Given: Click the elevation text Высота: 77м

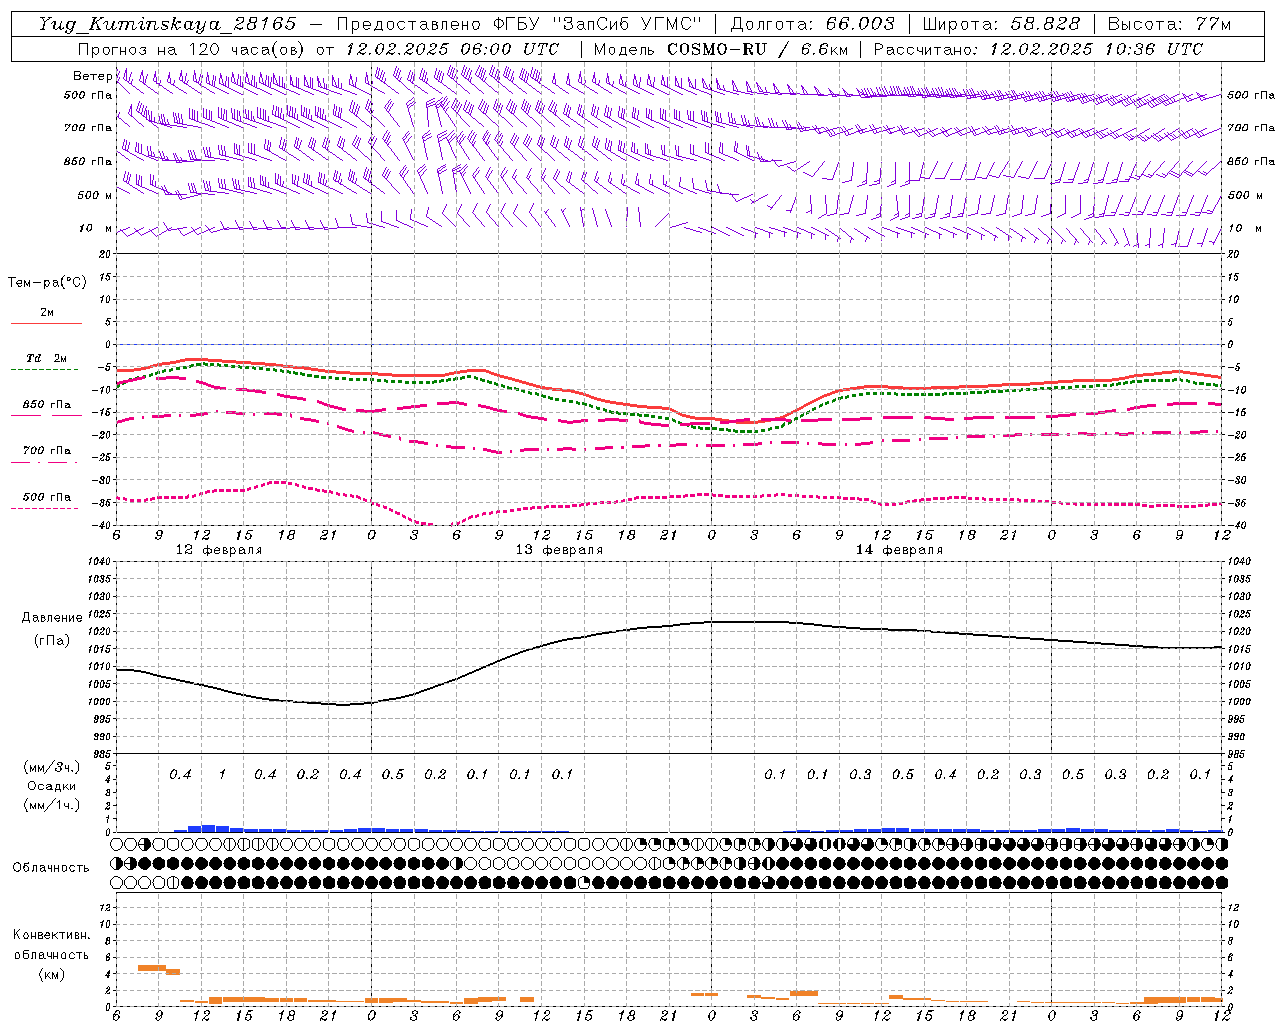Looking at the screenshot, I should pyautogui.click(x=1169, y=24).
